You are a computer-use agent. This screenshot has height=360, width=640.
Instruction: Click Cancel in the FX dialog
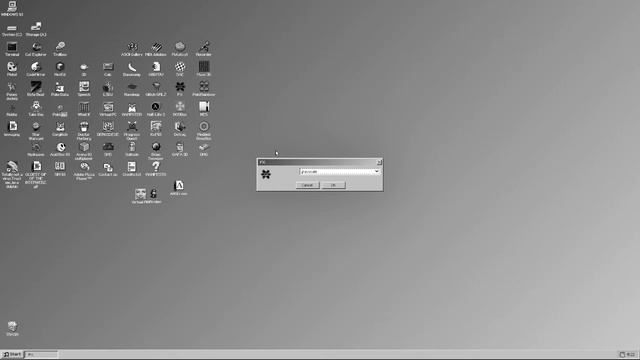pyautogui.click(x=307, y=185)
